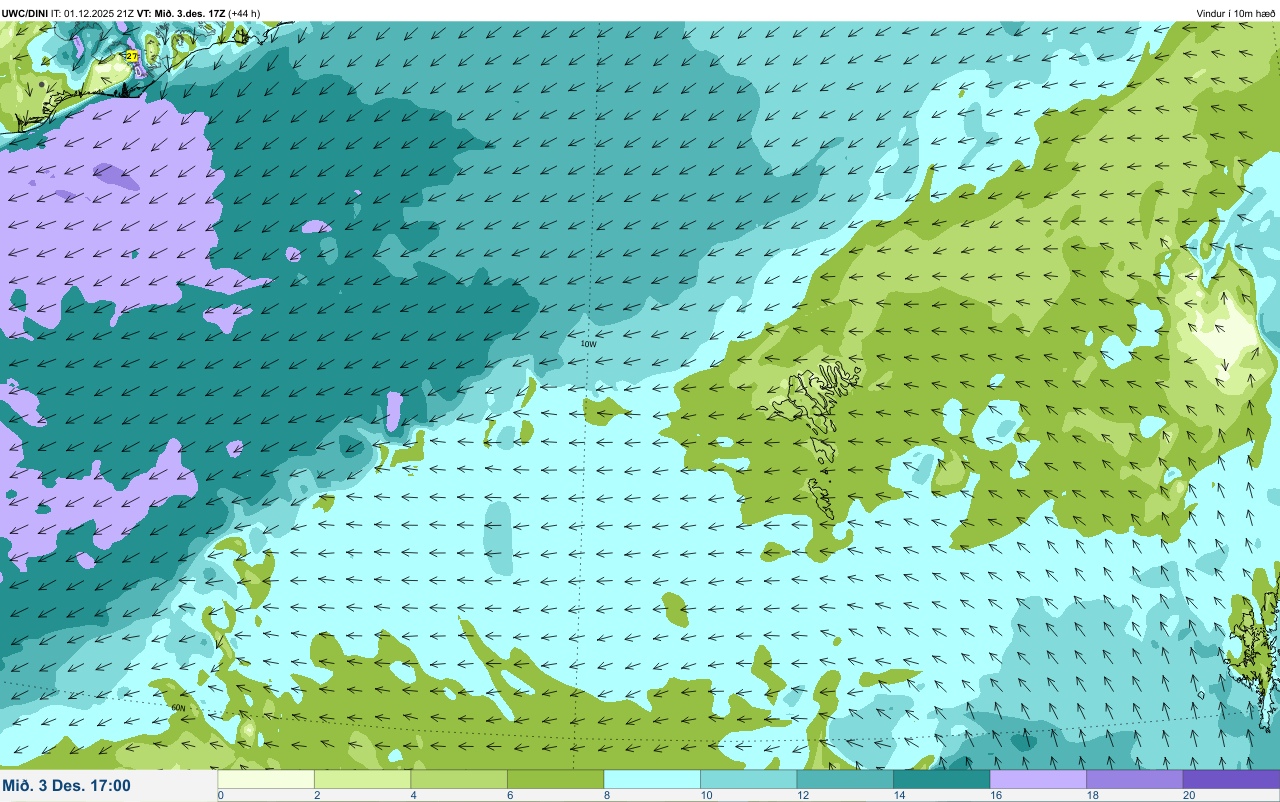
Task: Click the '60N' latitude label on map
Action: click(x=179, y=708)
